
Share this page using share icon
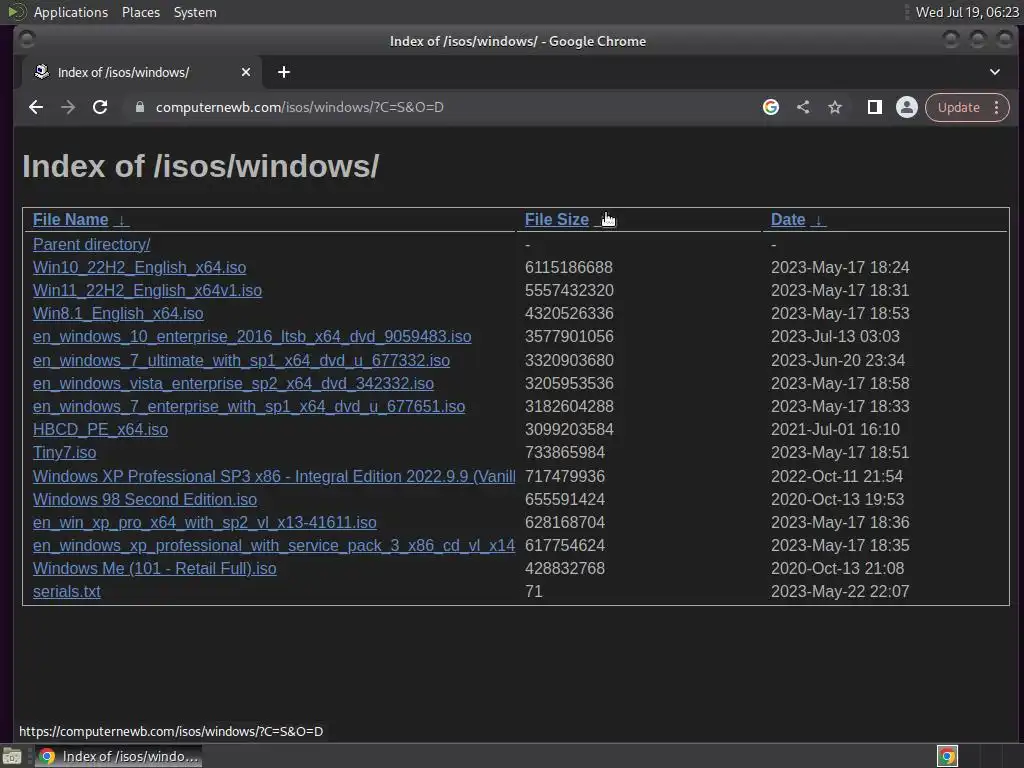pyautogui.click(x=803, y=107)
